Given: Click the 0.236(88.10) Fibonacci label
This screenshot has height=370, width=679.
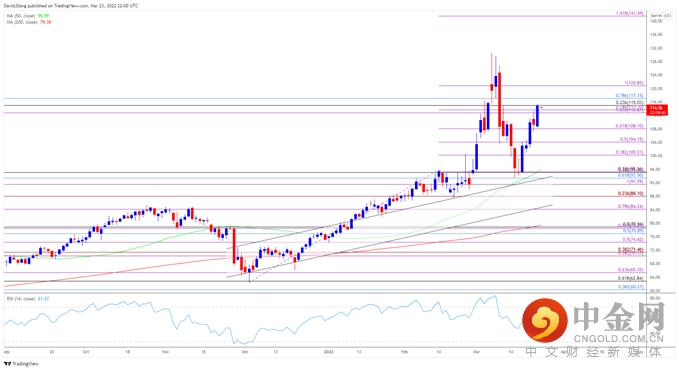Looking at the screenshot, I should coord(630,194).
